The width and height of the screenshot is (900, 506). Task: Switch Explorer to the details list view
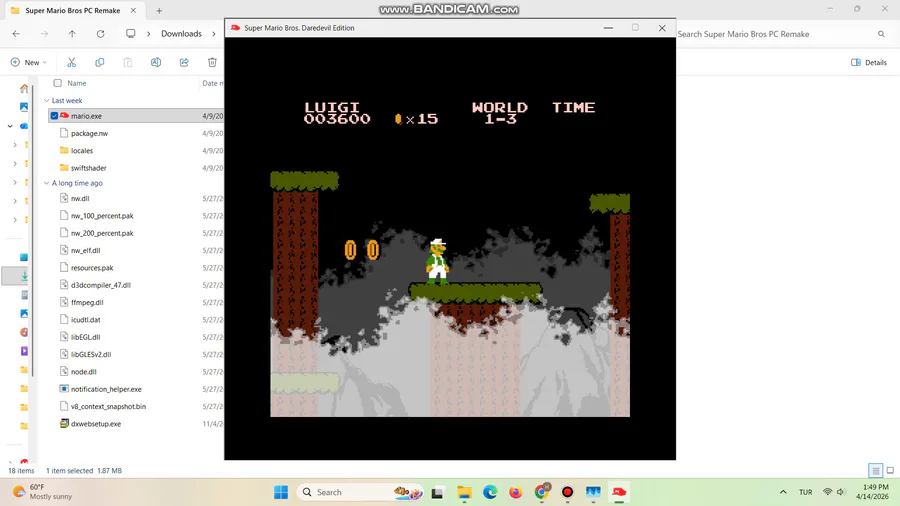pyautogui.click(x=875, y=470)
